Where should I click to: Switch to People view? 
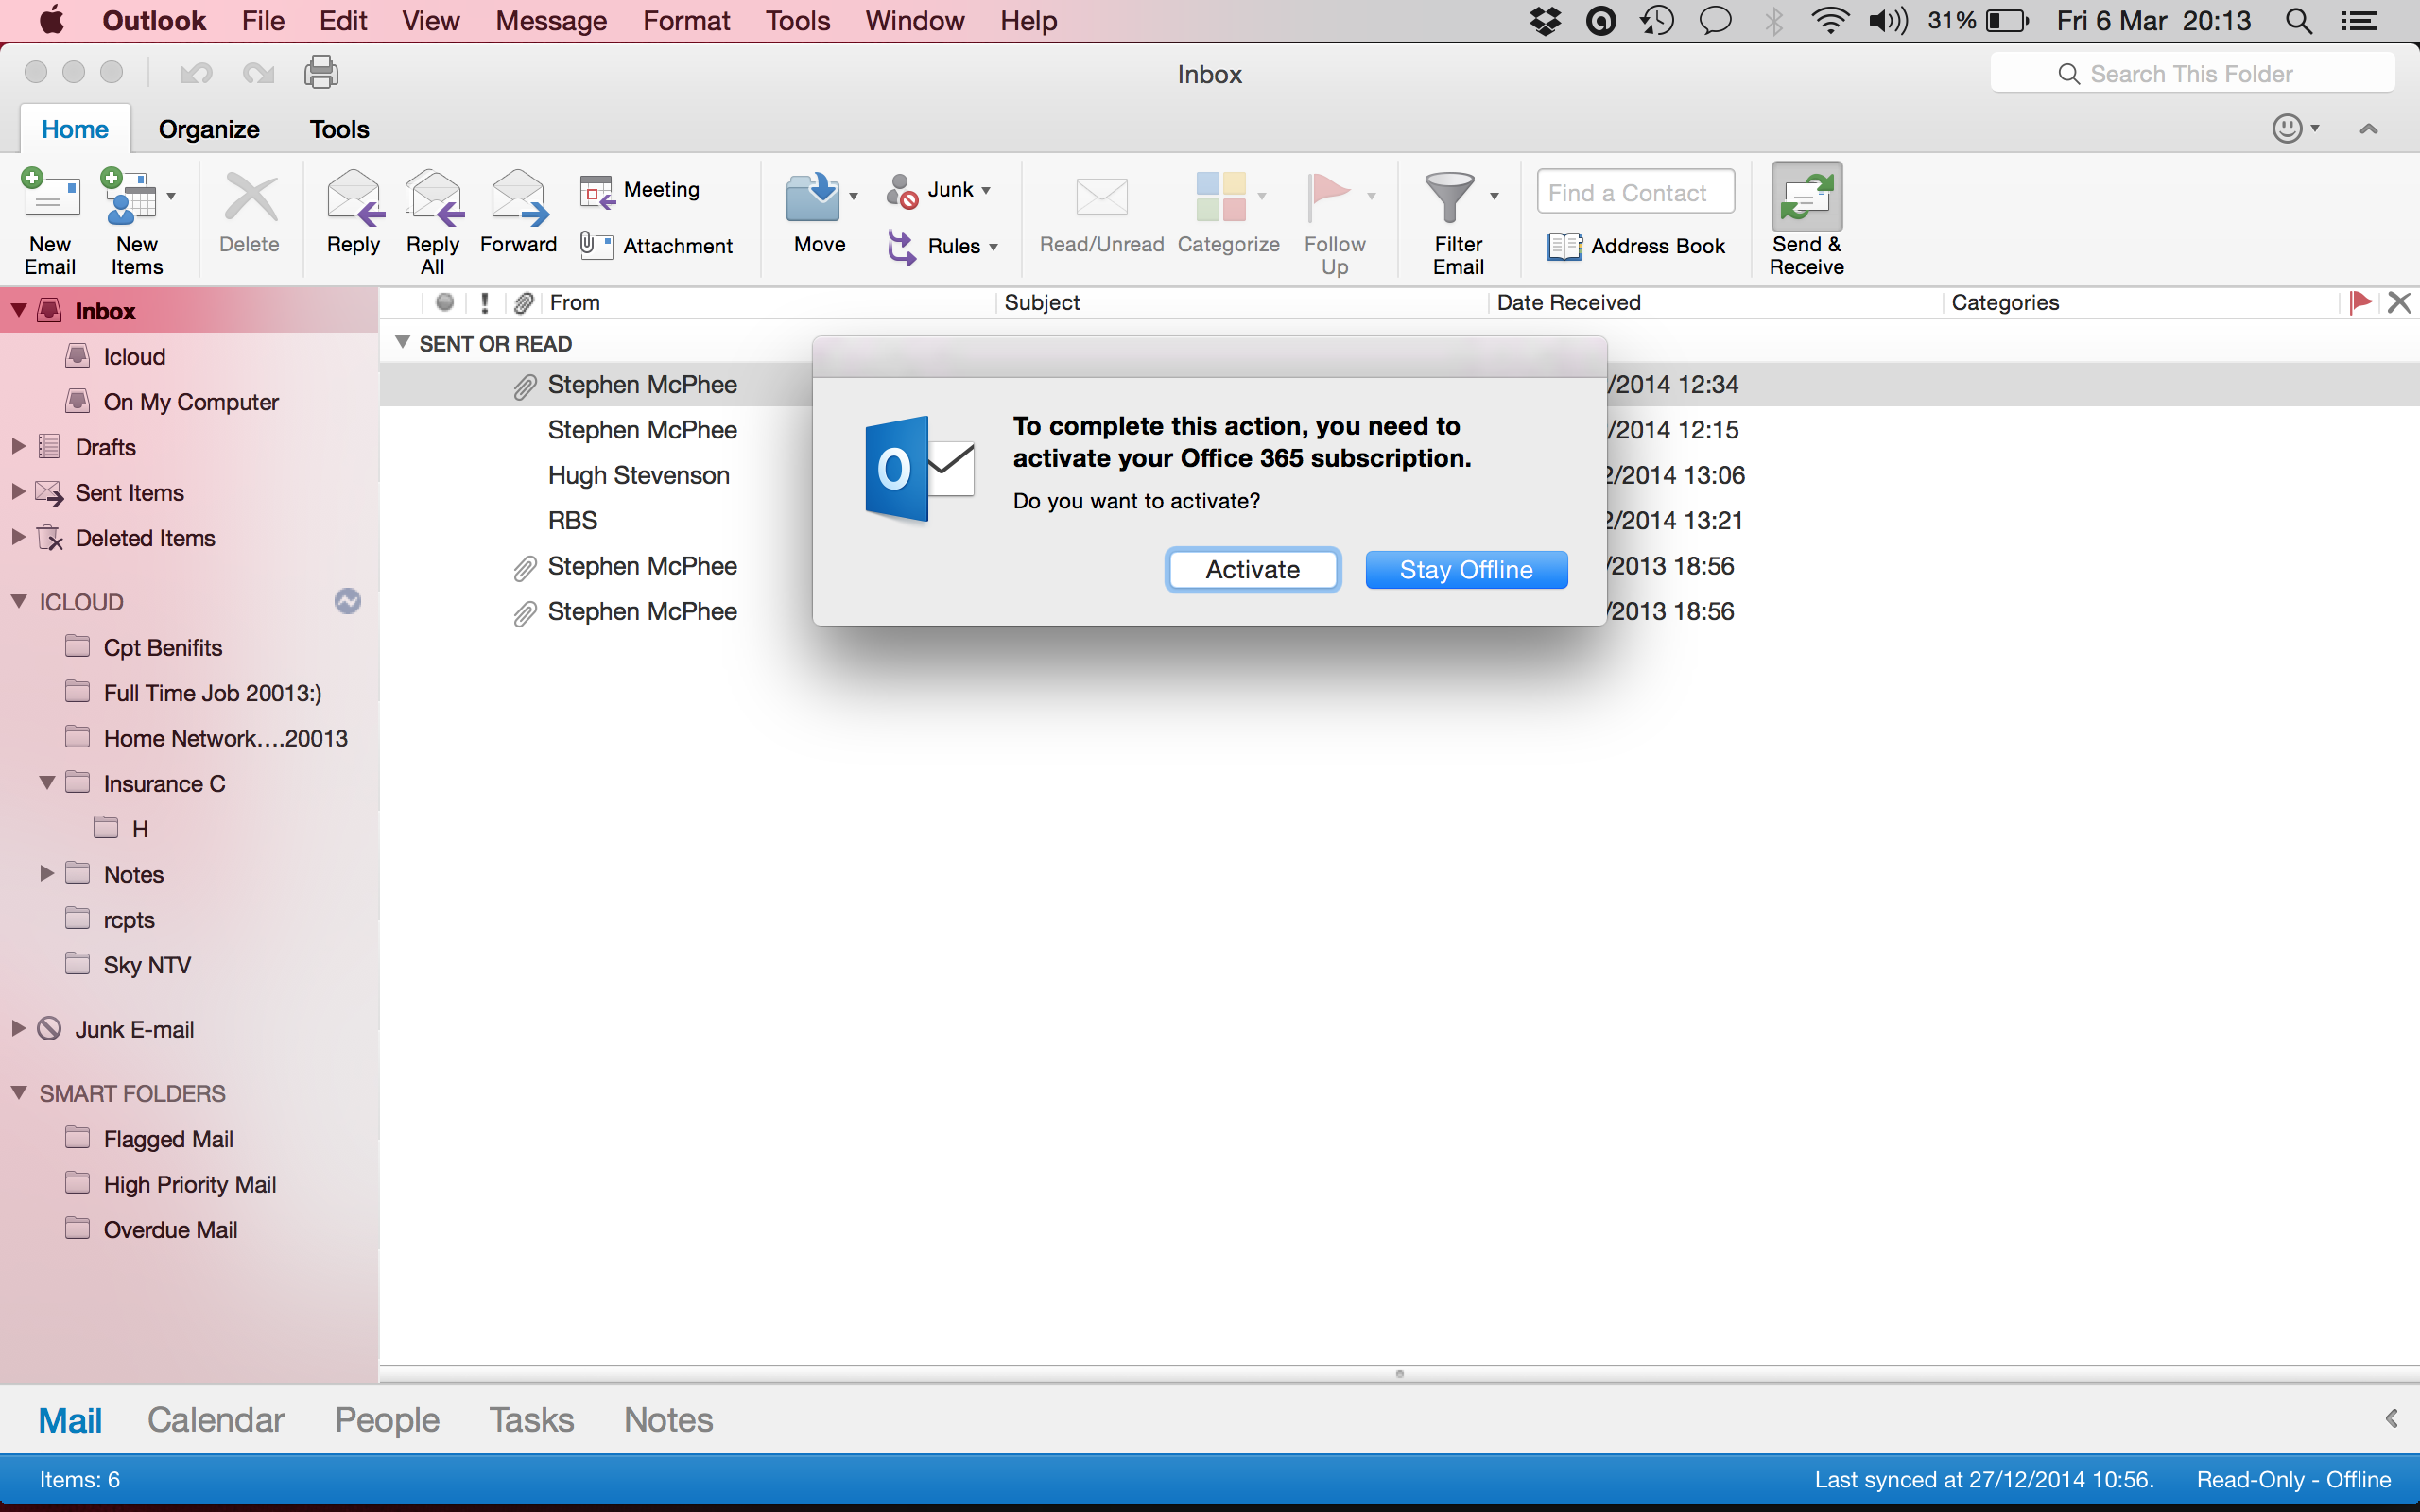pos(387,1420)
